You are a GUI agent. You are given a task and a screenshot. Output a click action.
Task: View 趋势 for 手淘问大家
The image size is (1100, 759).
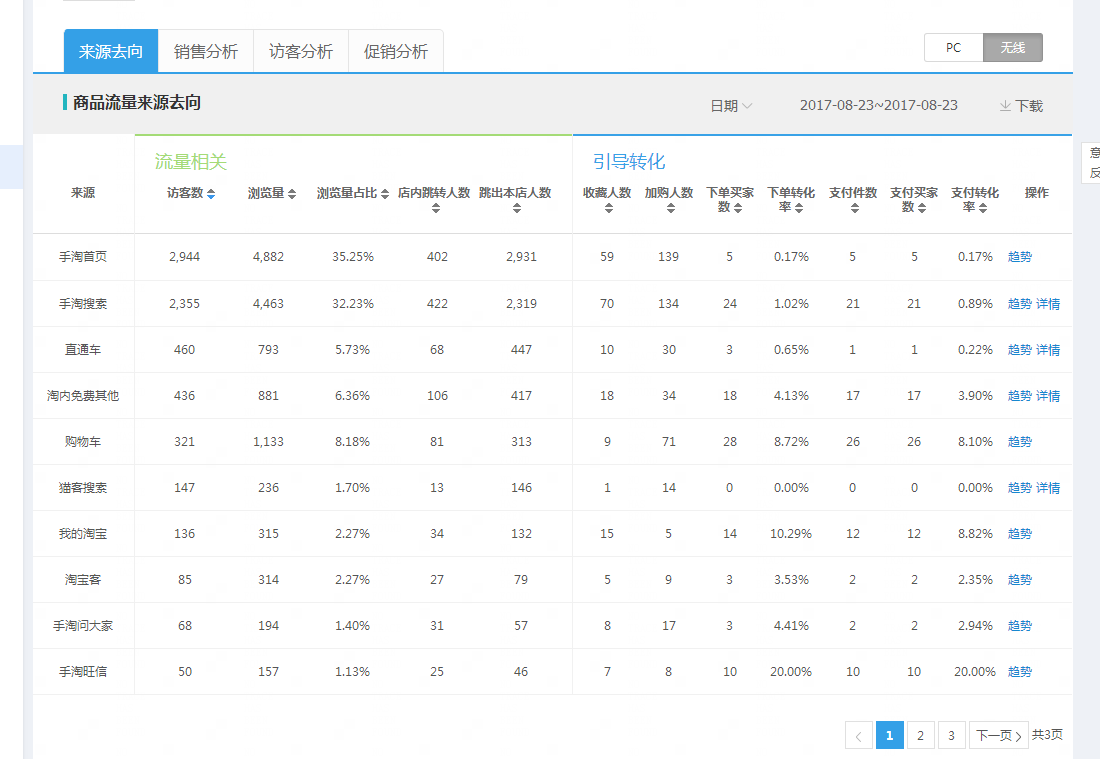click(1019, 626)
